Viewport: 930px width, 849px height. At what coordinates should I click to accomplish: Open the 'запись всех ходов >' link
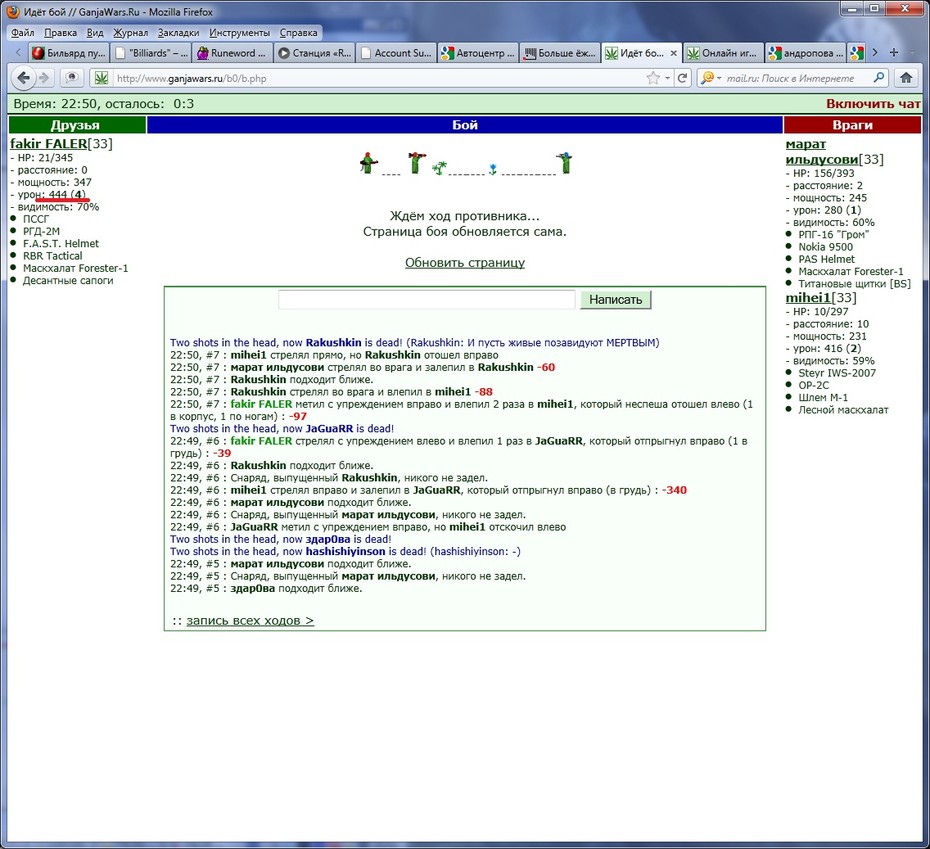coord(250,621)
